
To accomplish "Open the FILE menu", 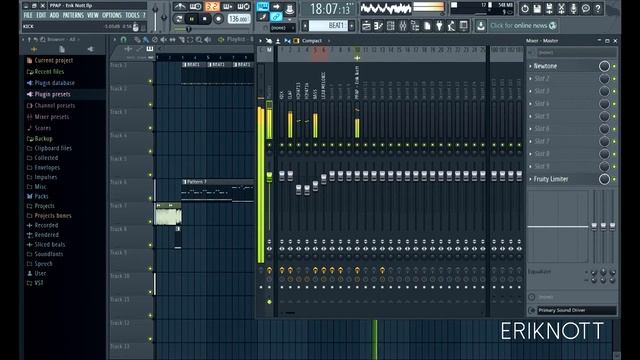I will [x=28, y=16].
